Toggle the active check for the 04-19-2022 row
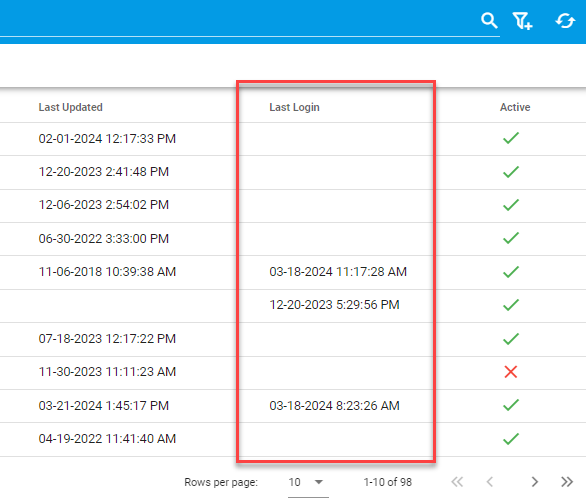 coord(511,438)
